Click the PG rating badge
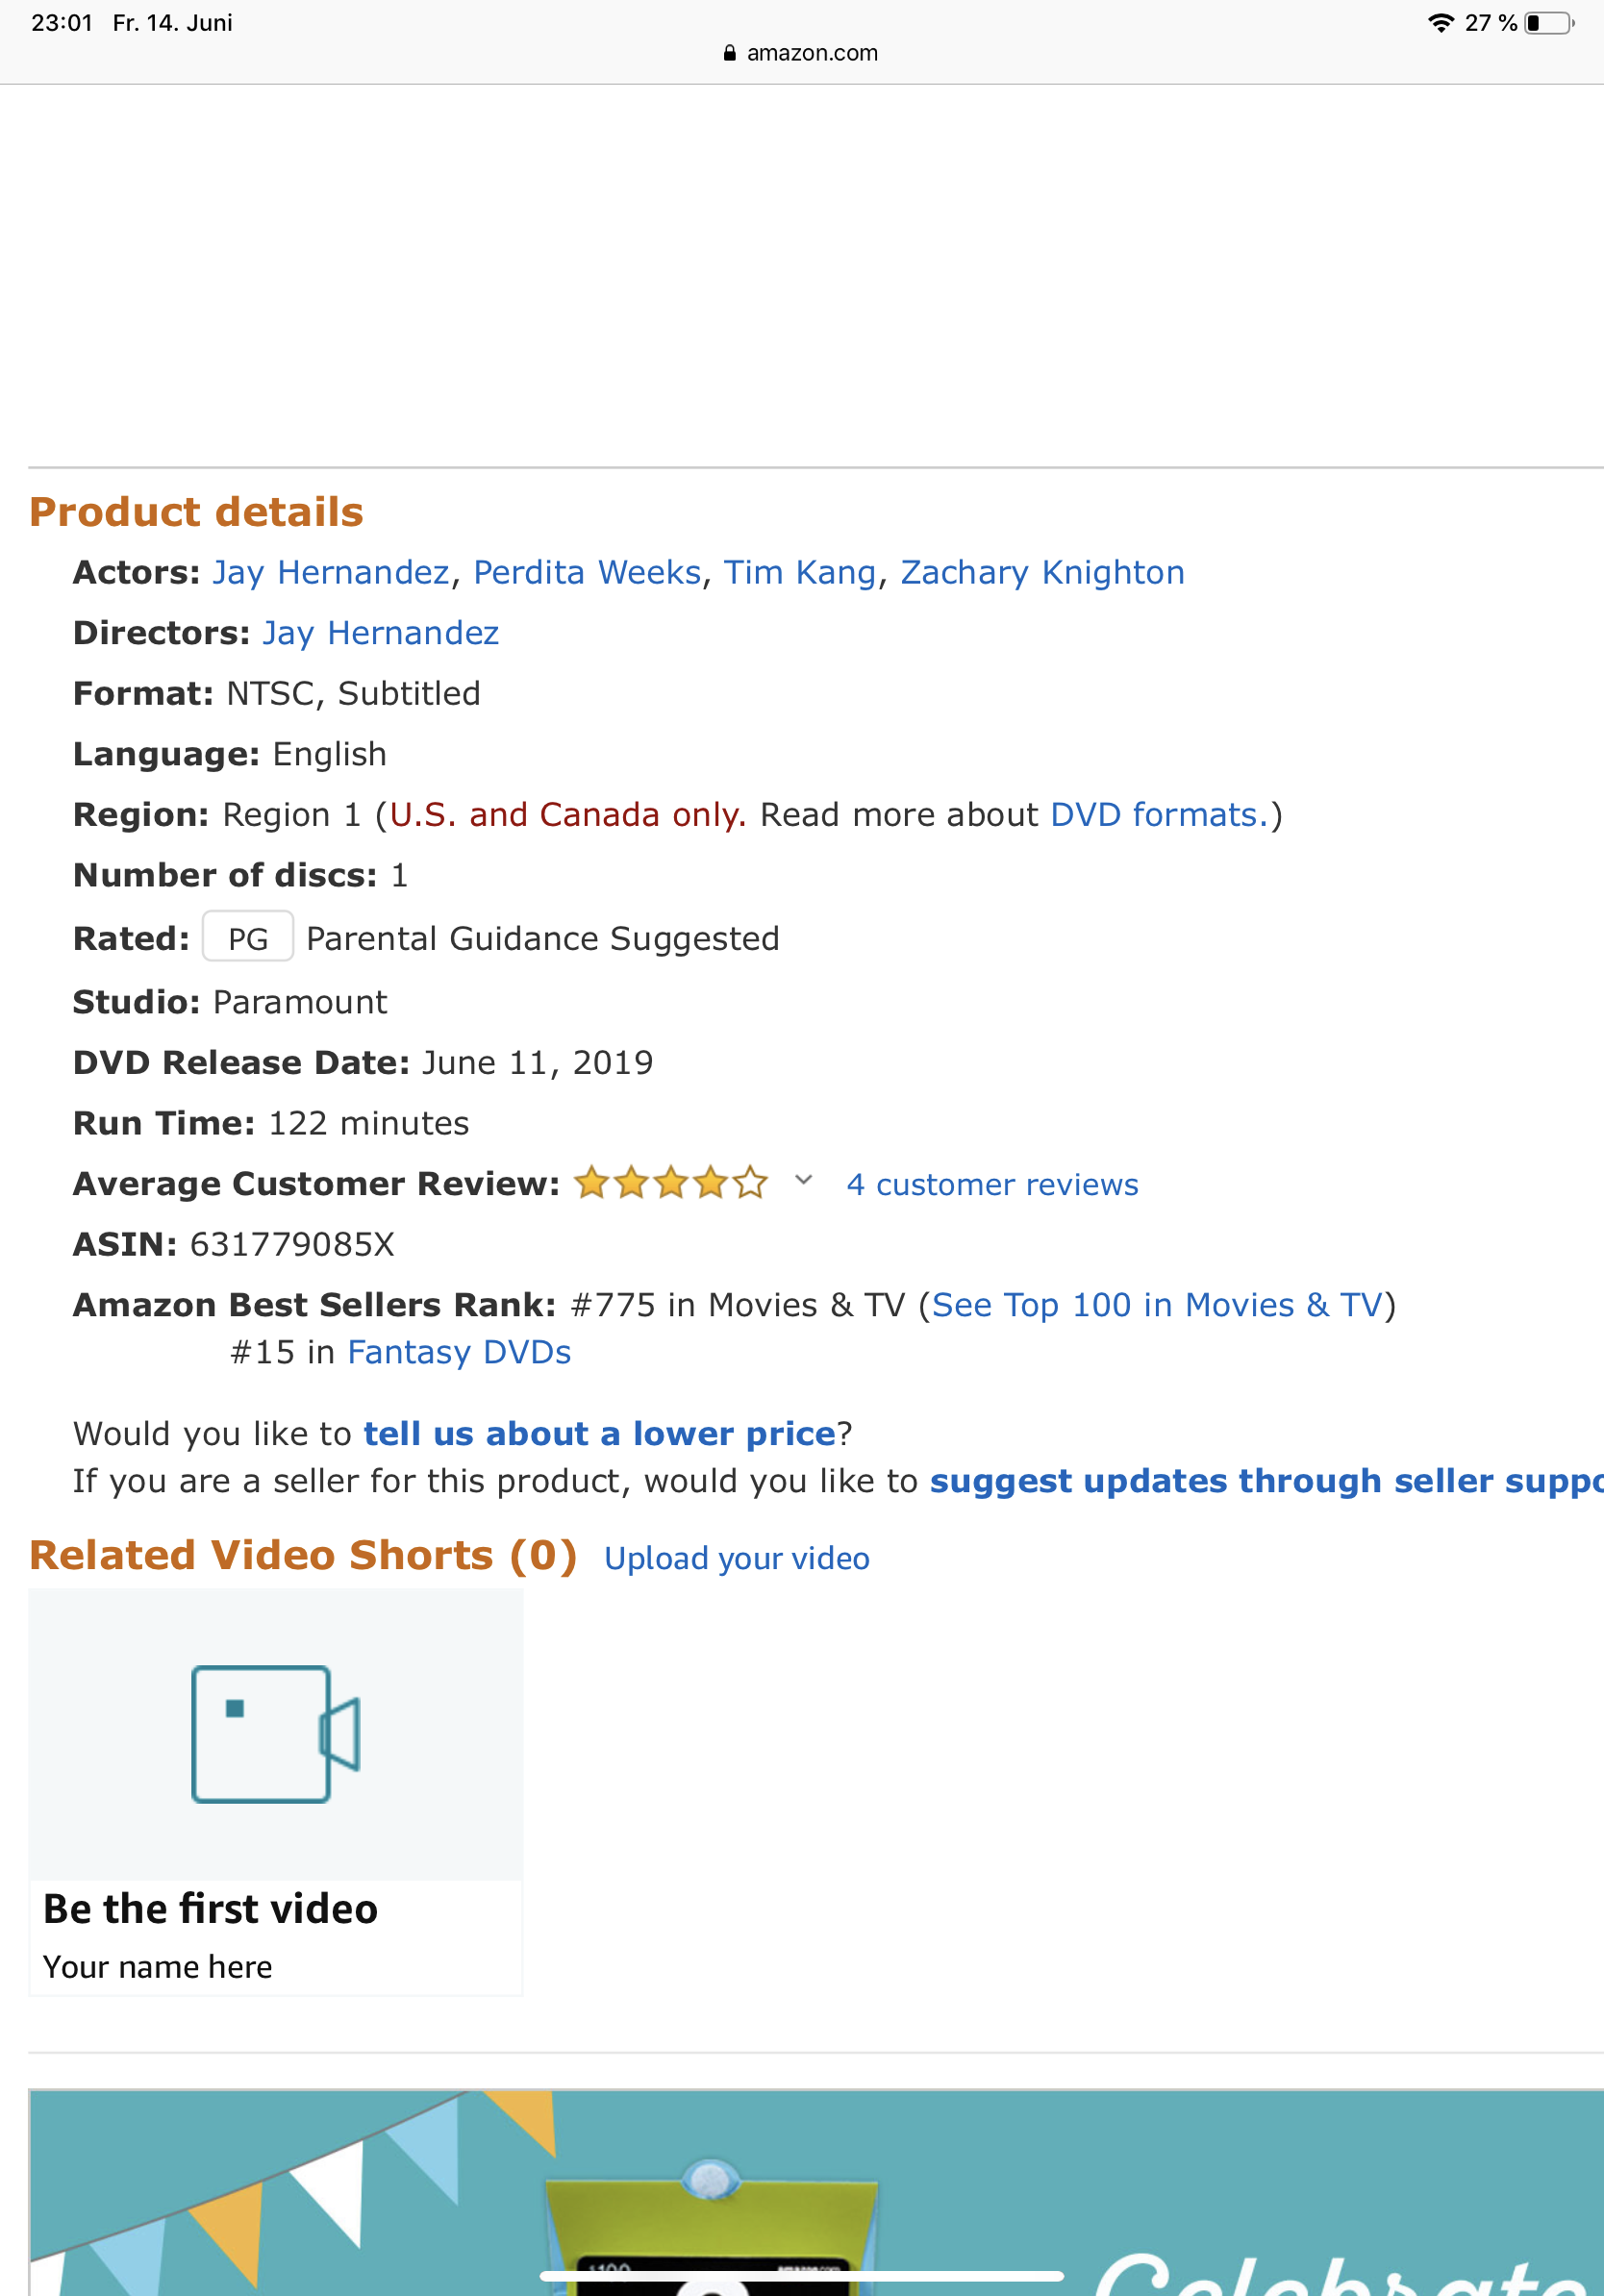 click(247, 938)
